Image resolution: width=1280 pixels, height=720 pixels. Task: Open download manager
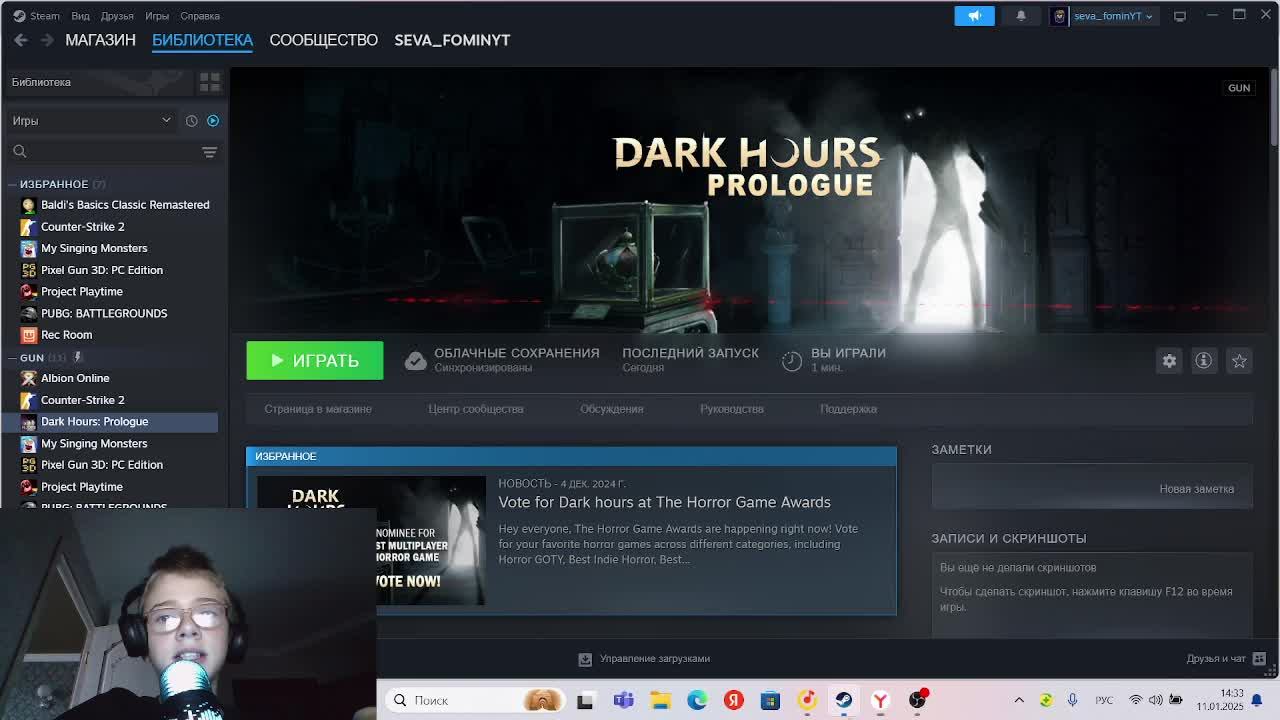(x=645, y=658)
